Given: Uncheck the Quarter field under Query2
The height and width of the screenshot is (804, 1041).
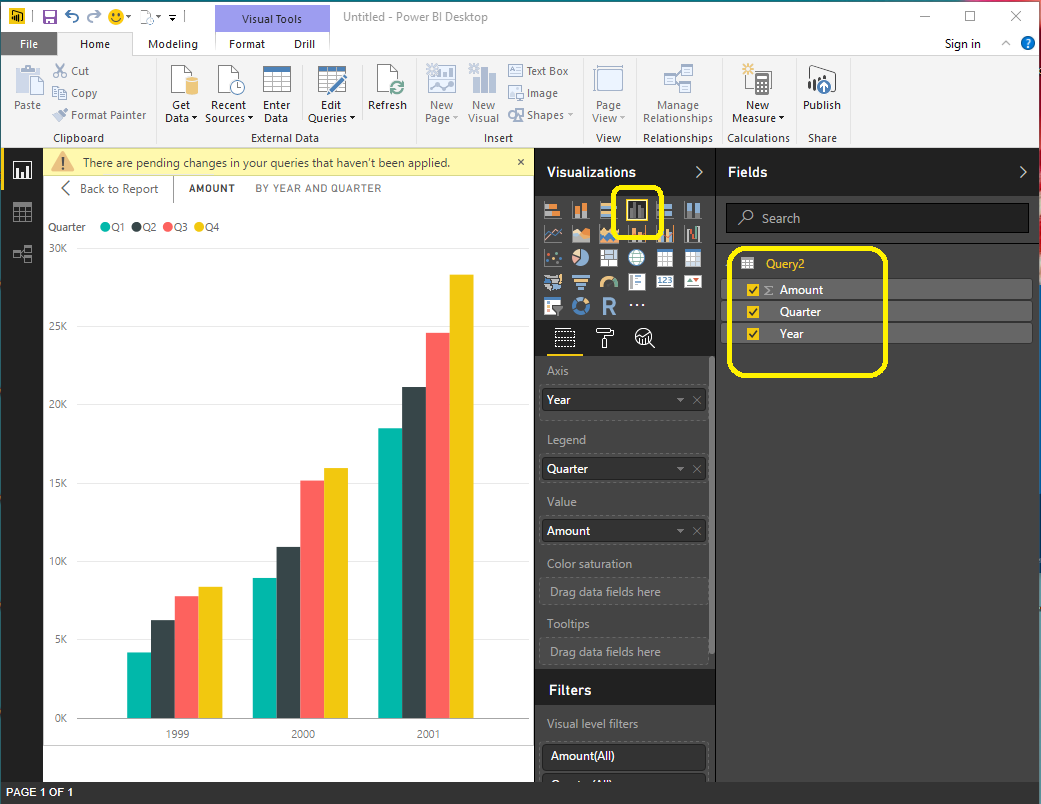Looking at the screenshot, I should (x=753, y=311).
